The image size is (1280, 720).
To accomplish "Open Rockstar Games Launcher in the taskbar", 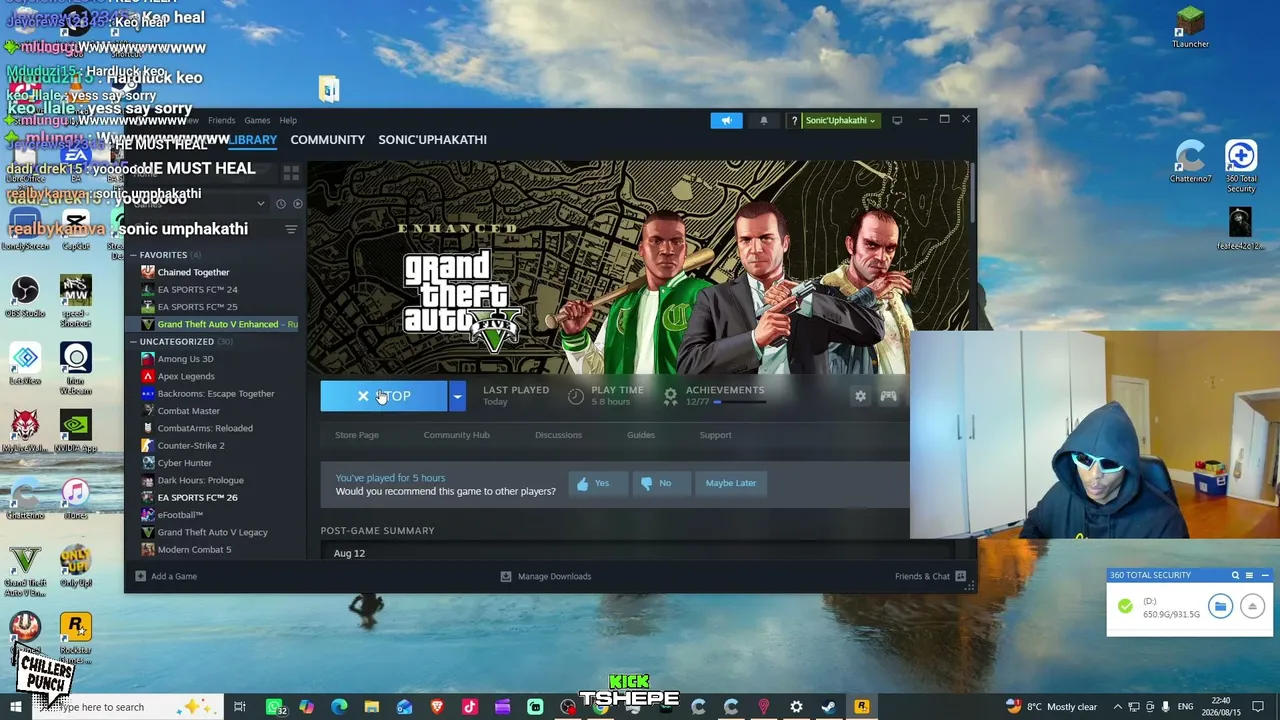I will coord(861,707).
